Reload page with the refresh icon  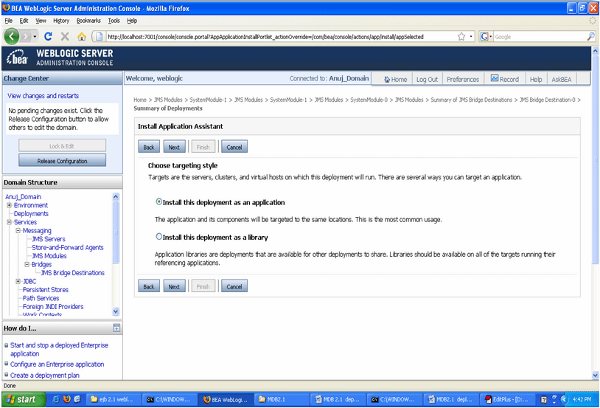coord(48,37)
